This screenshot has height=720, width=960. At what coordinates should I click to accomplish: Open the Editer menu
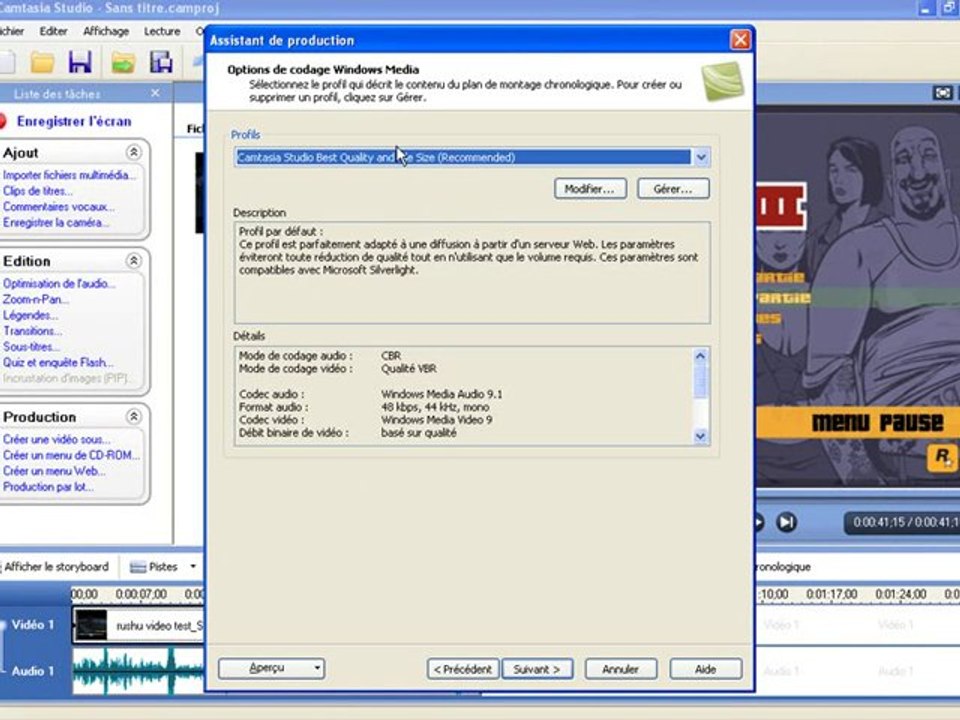point(53,31)
